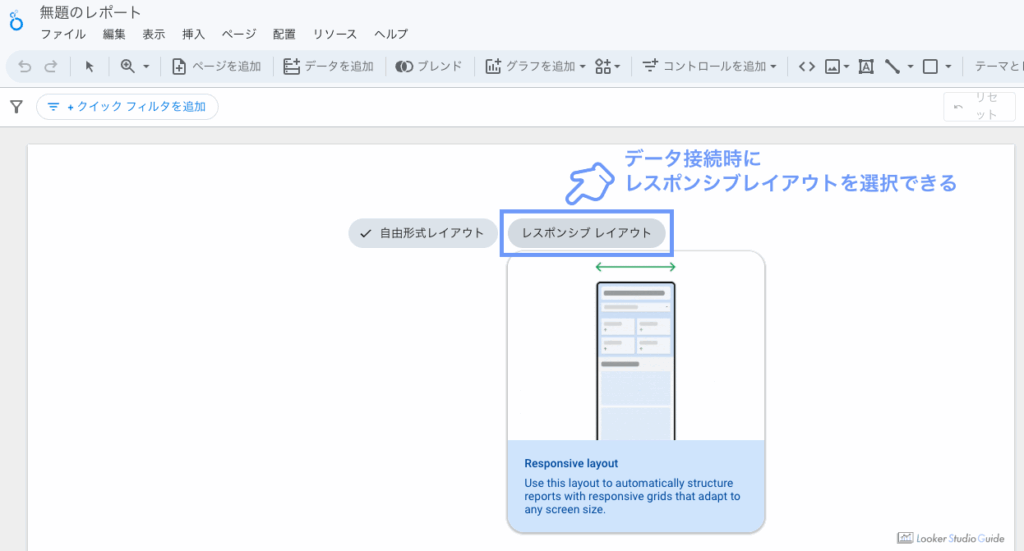The height and width of the screenshot is (551, 1024).
Task: Click the 無題のレポート report title
Action: tap(90, 12)
